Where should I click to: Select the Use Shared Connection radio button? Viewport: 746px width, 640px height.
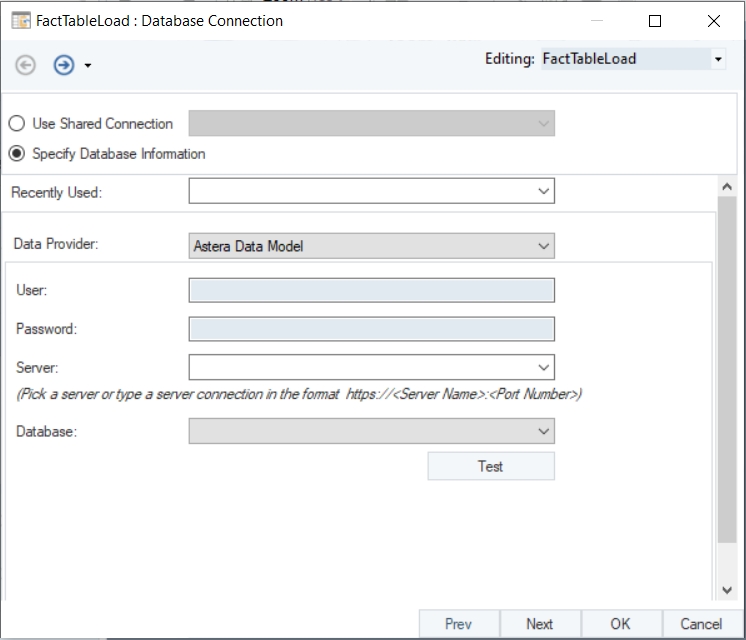click(x=17, y=124)
